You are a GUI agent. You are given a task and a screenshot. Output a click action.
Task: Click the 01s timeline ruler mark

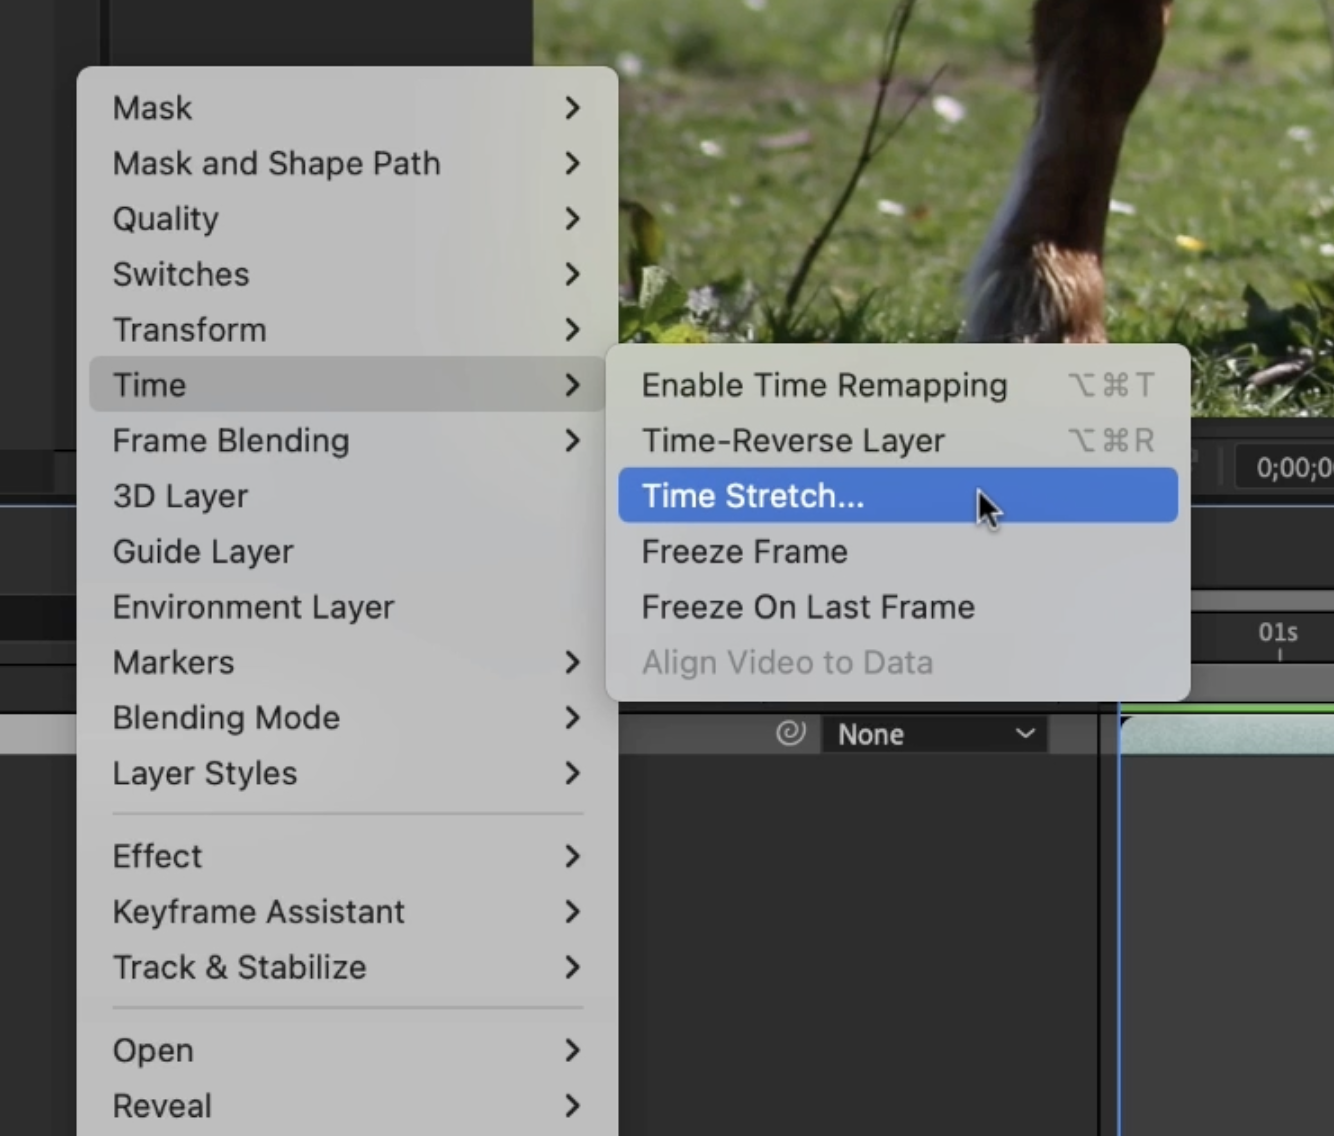pyautogui.click(x=1278, y=633)
